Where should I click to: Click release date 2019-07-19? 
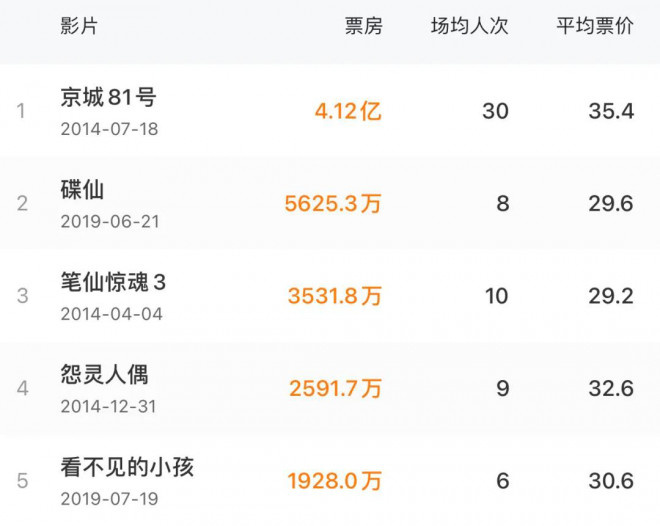tap(109, 499)
